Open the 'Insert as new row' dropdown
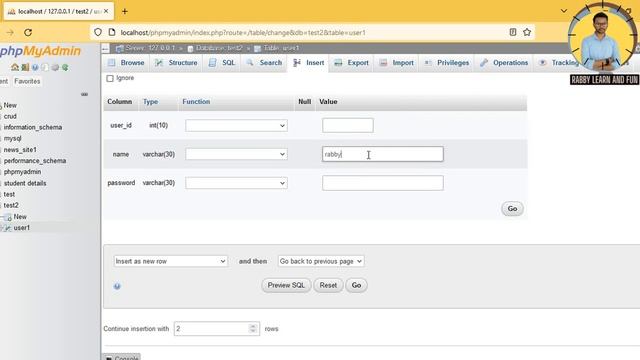 coord(170,261)
